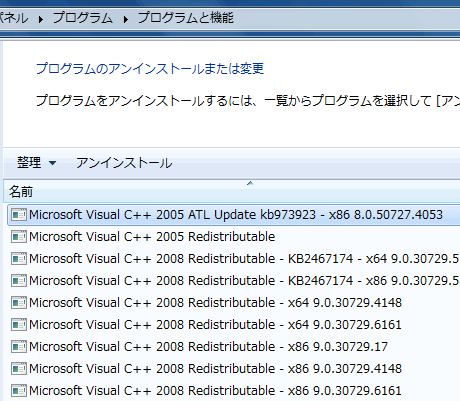The height and width of the screenshot is (401, 460).
Task: Click icon of Visual C++ 2005 ATL Update kb973923
Action: (19, 215)
